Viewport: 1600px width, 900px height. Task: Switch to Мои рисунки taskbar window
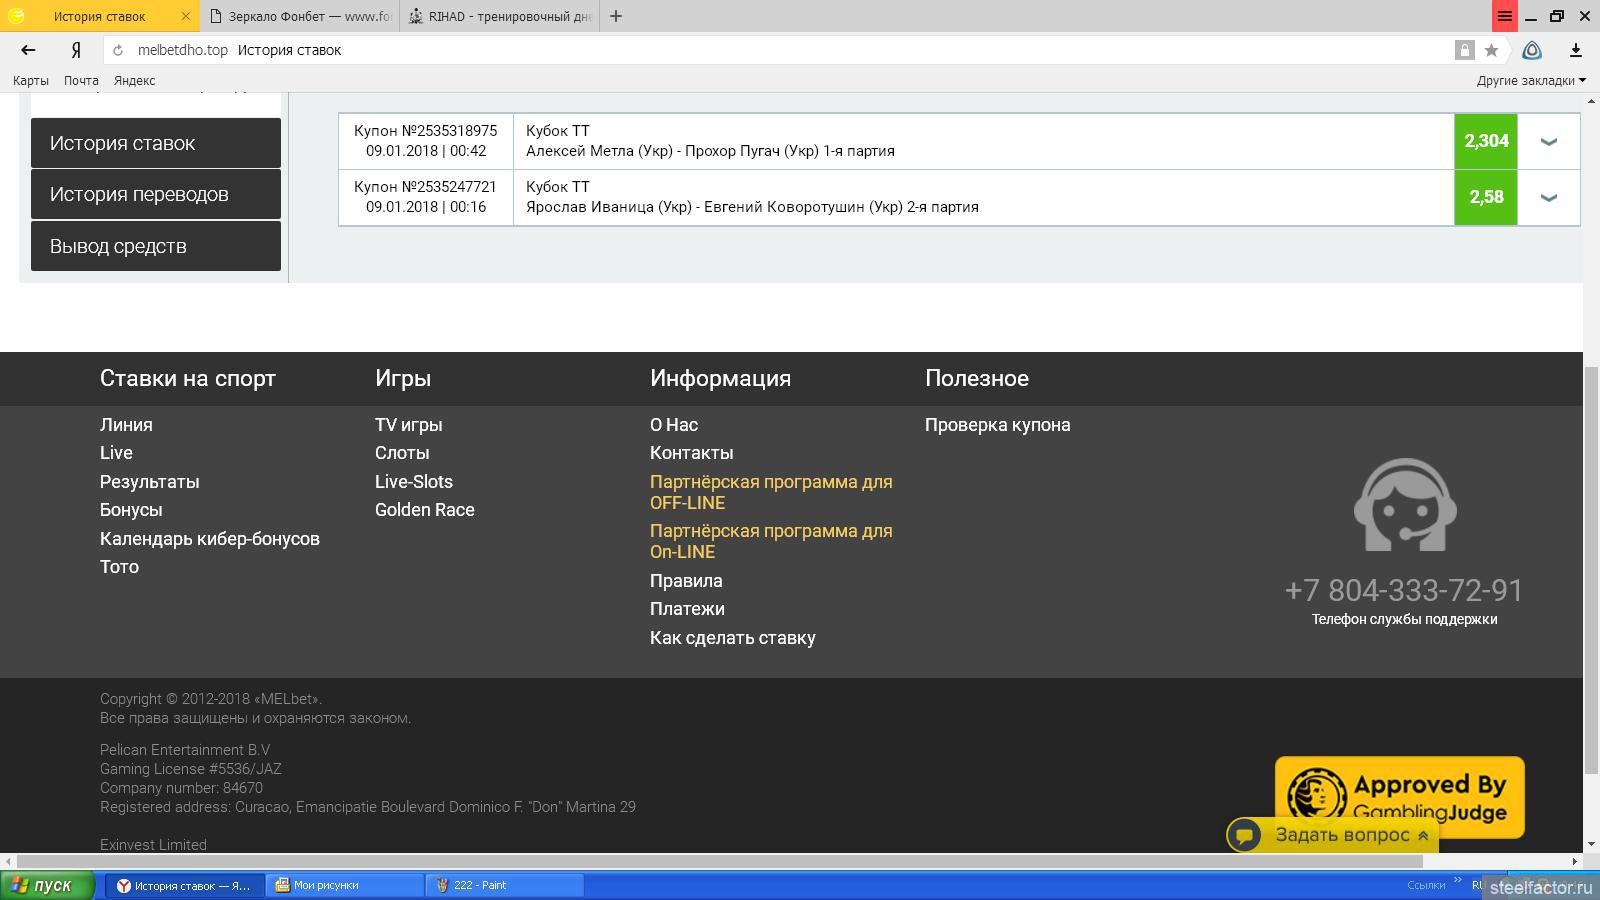(x=346, y=885)
